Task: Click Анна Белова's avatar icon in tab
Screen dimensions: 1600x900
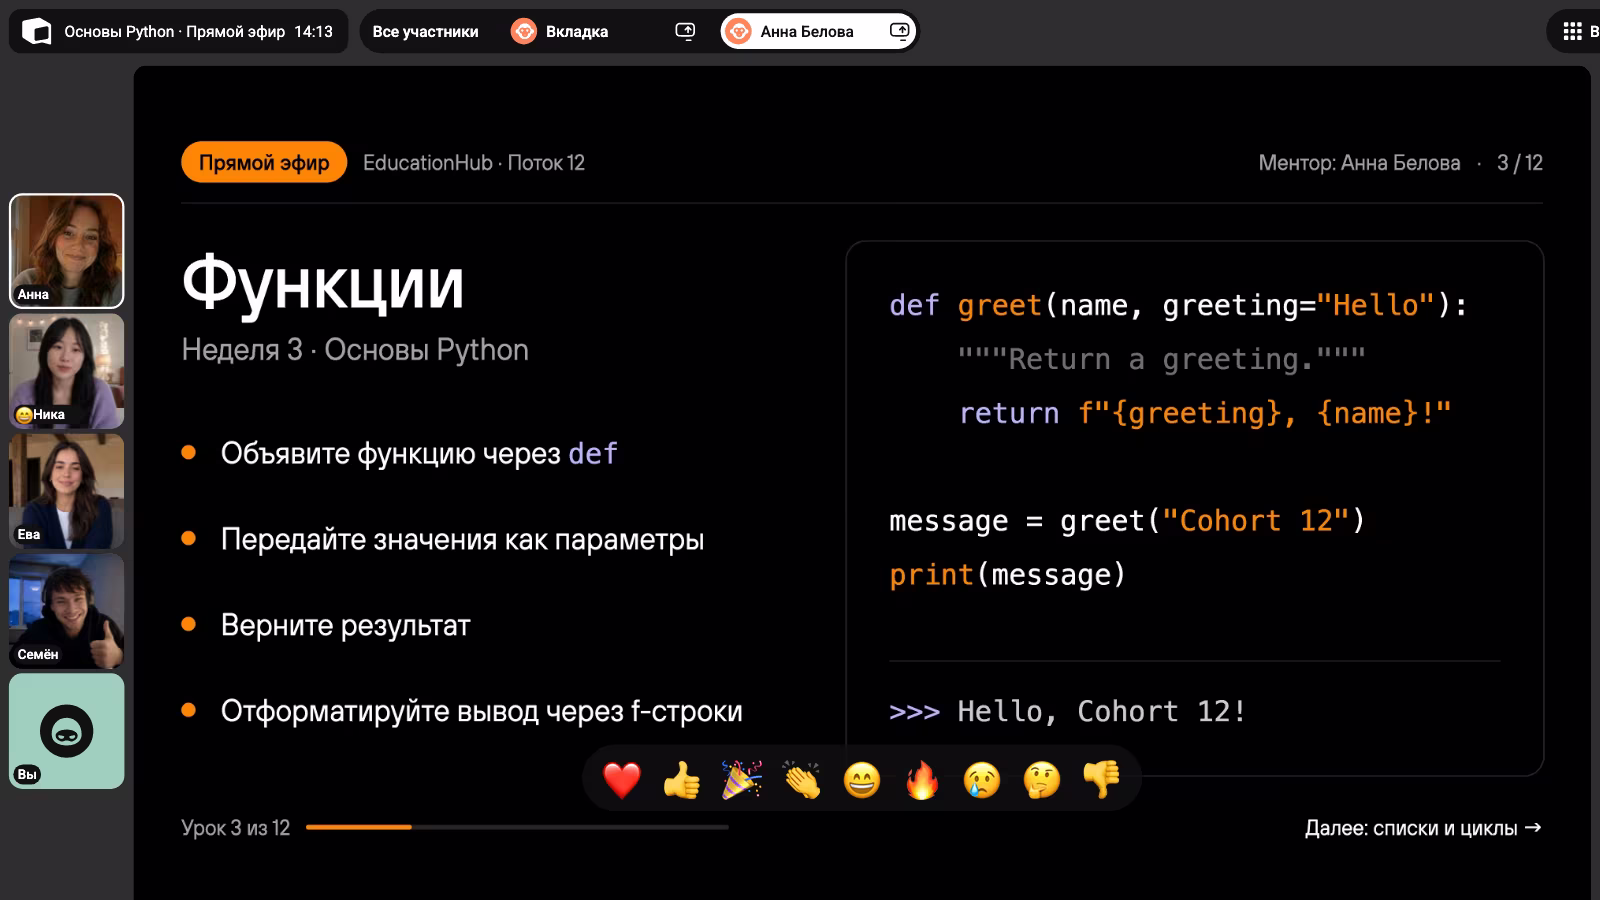Action: click(738, 32)
